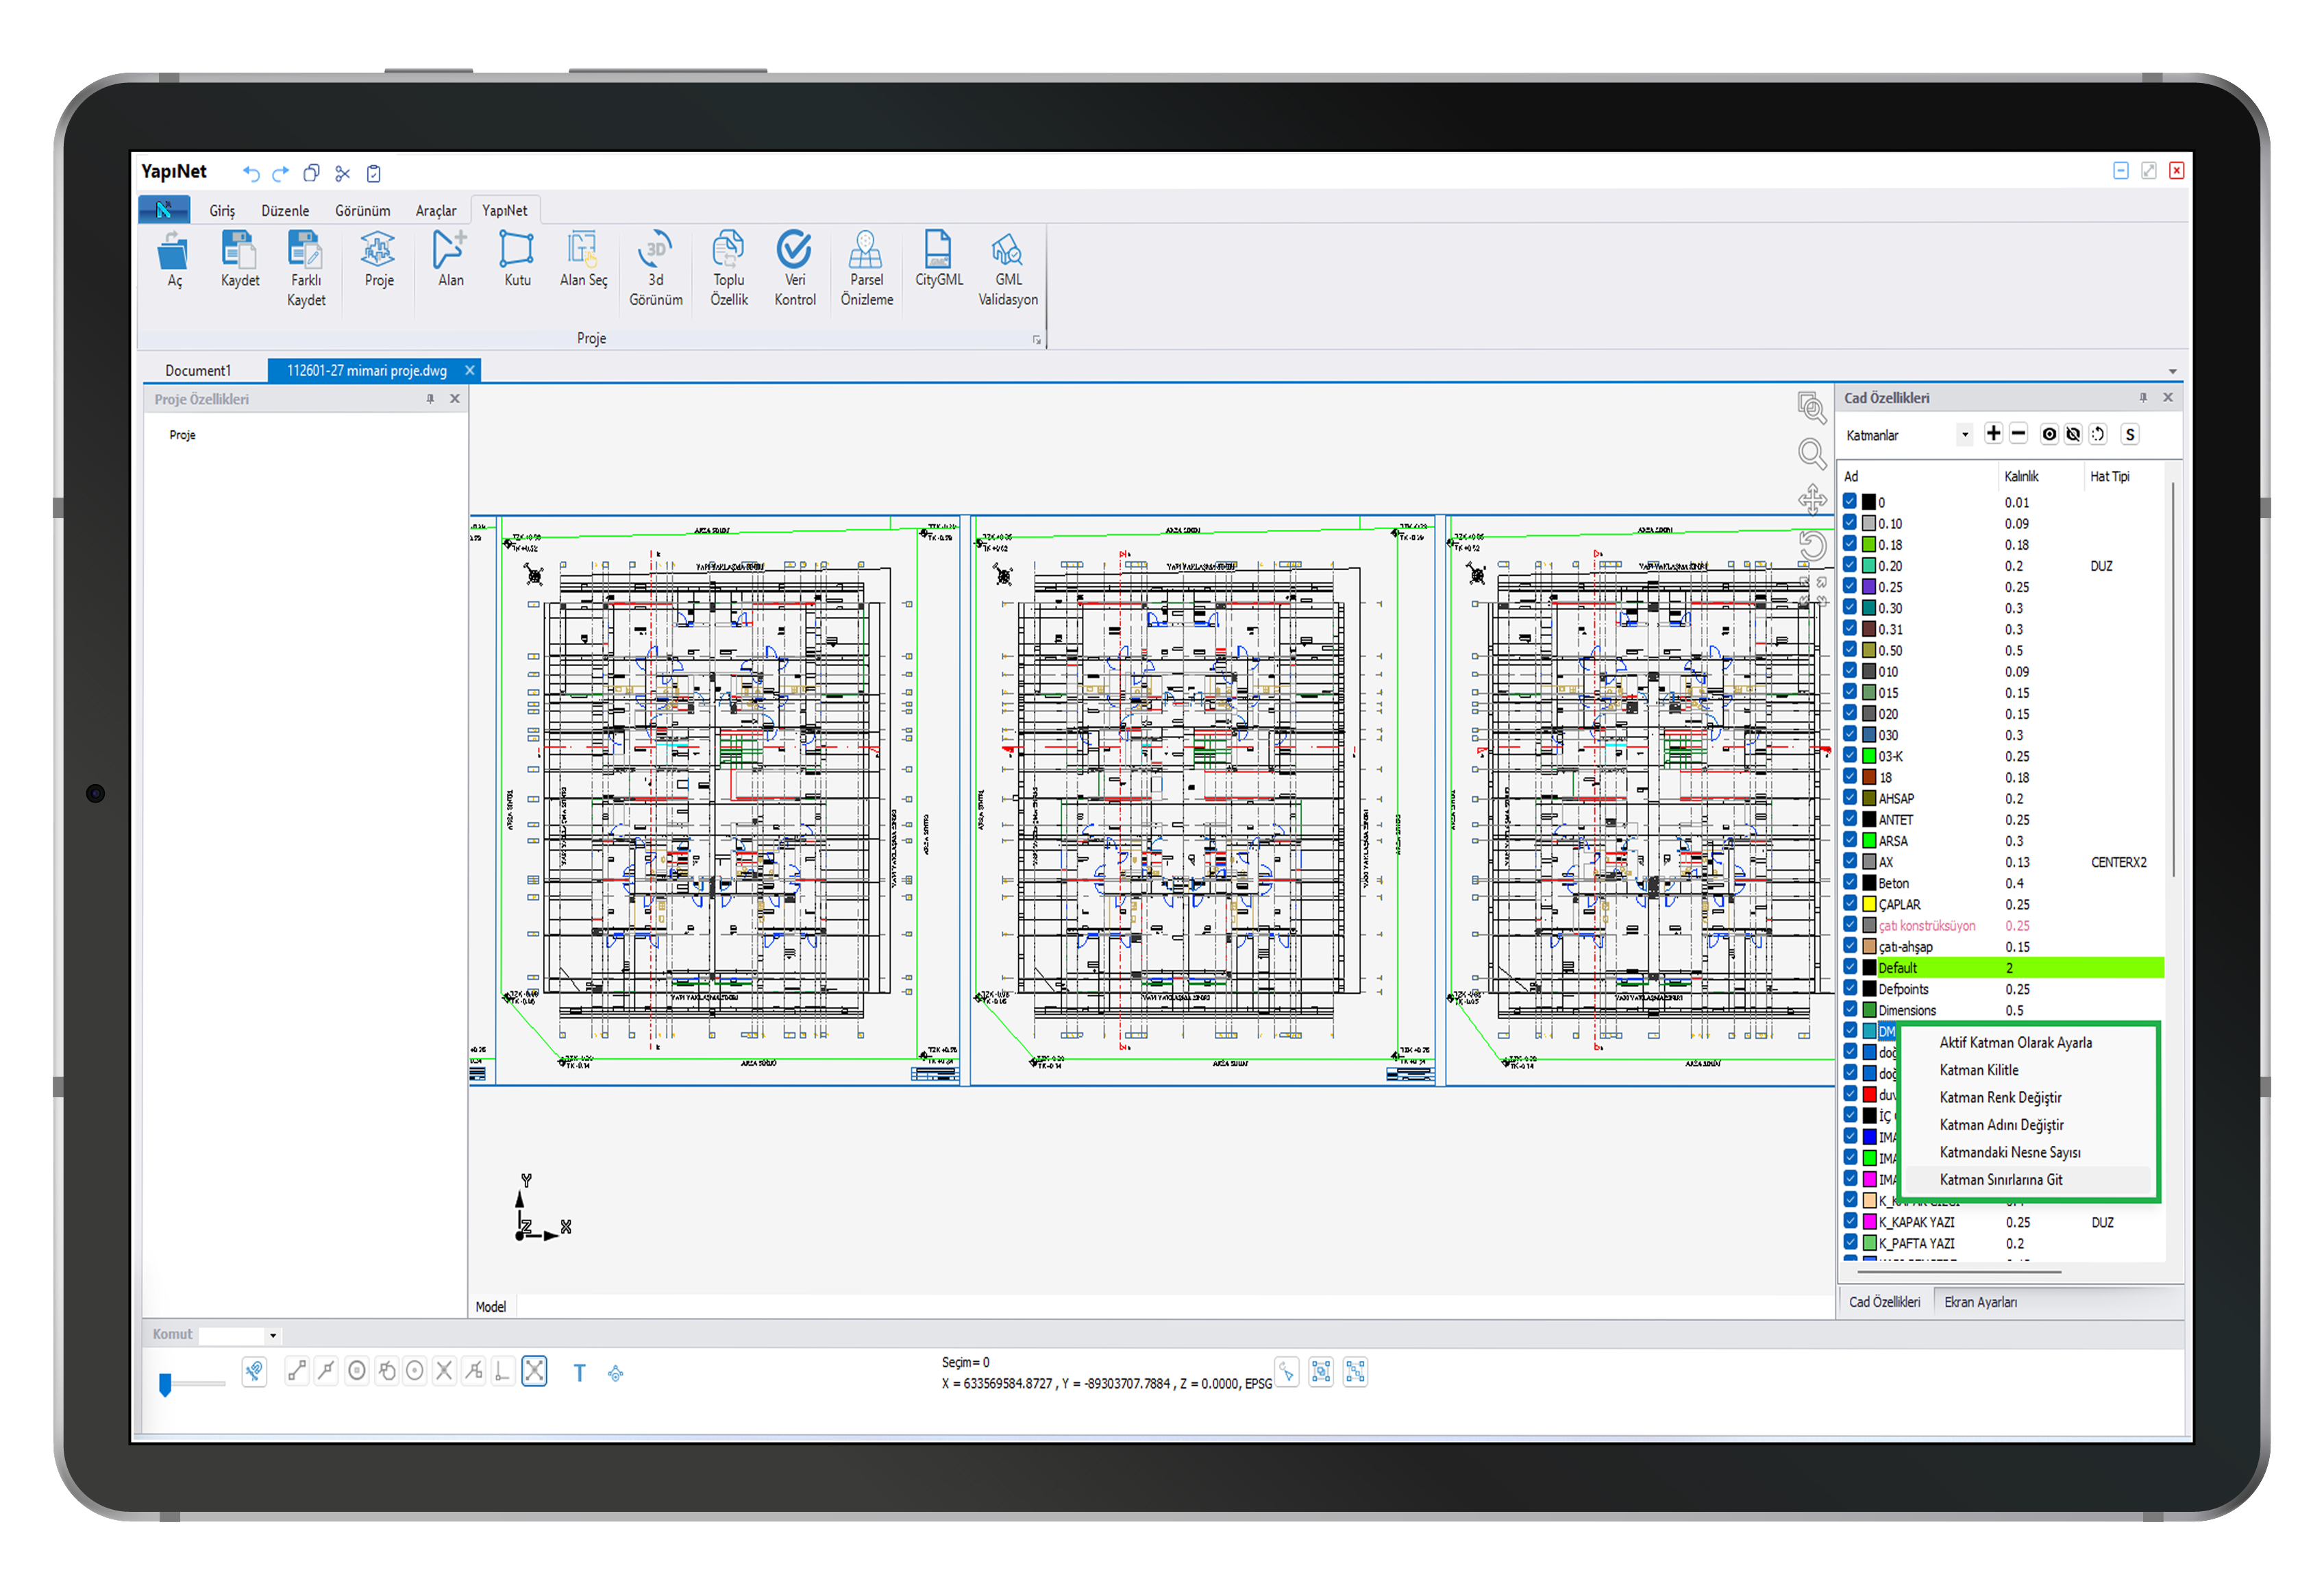Click the Parsel Önizleme icon
Viewport: 2324px width, 1590px height.
pos(866,250)
